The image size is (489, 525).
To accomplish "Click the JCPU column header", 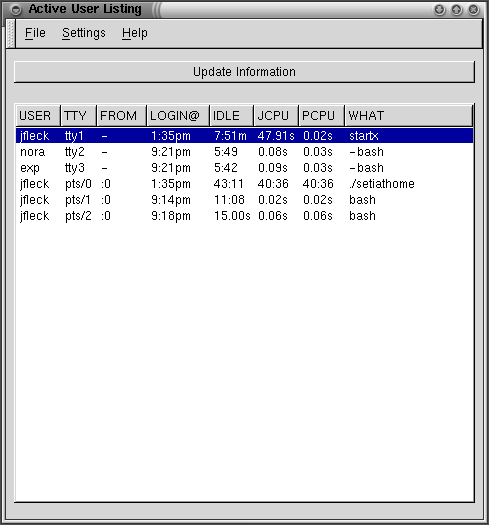I will pos(276,116).
